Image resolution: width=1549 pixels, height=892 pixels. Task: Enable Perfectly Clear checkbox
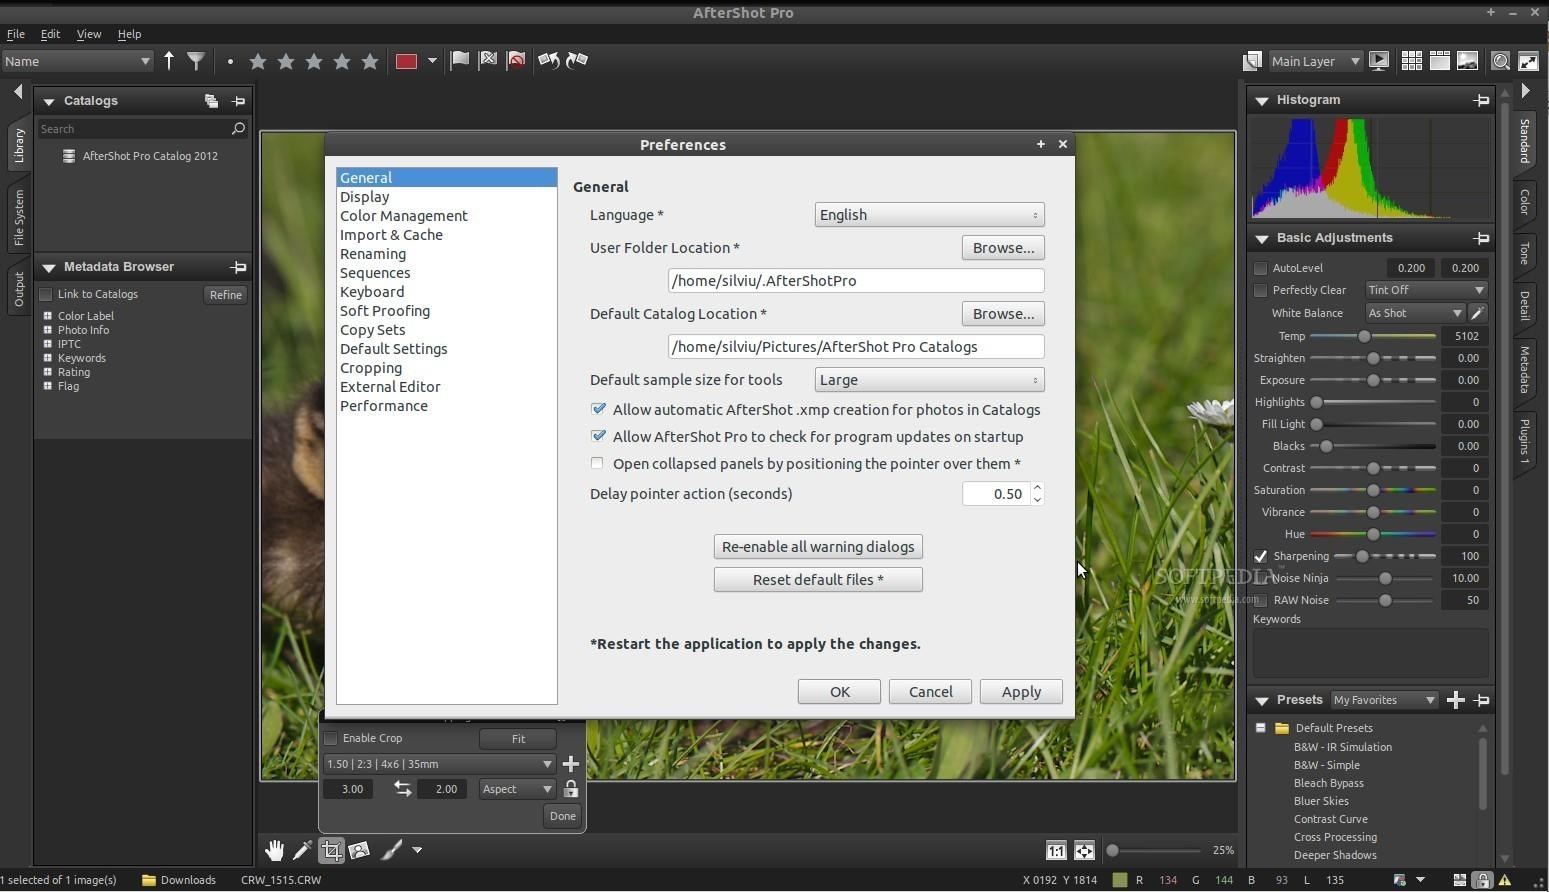(1261, 290)
